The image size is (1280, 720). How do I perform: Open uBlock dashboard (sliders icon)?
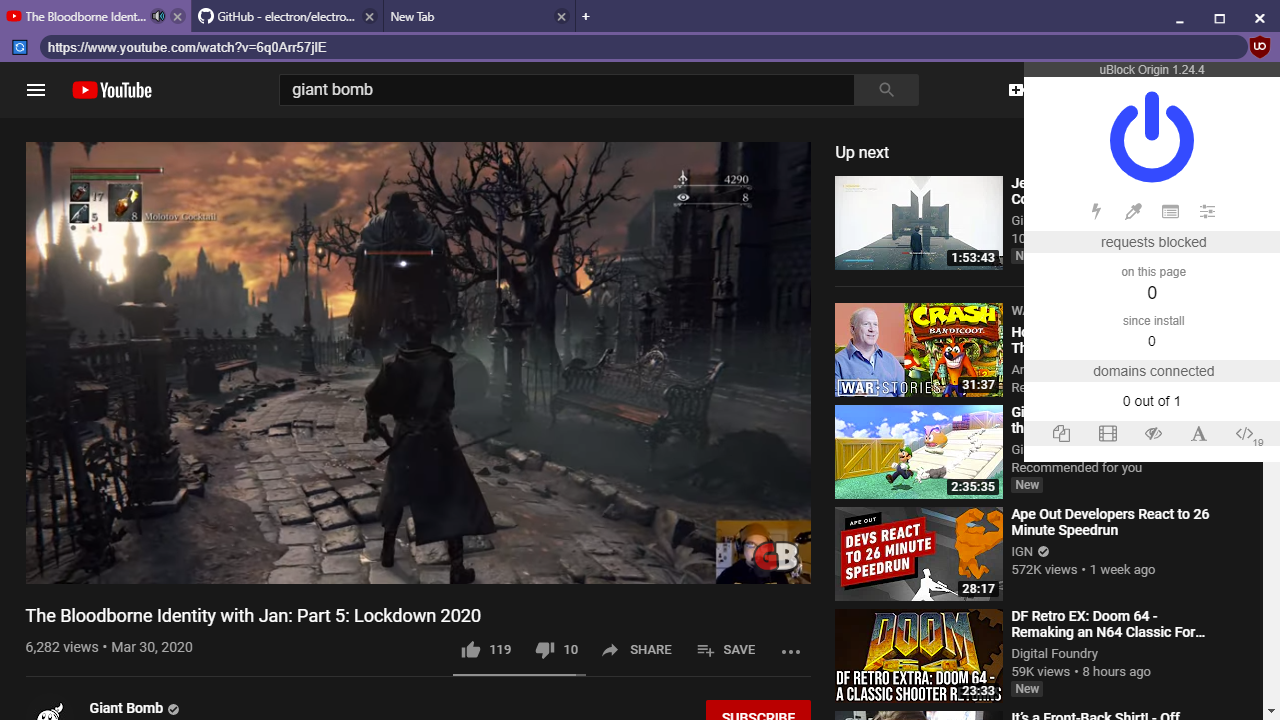[x=1207, y=211]
